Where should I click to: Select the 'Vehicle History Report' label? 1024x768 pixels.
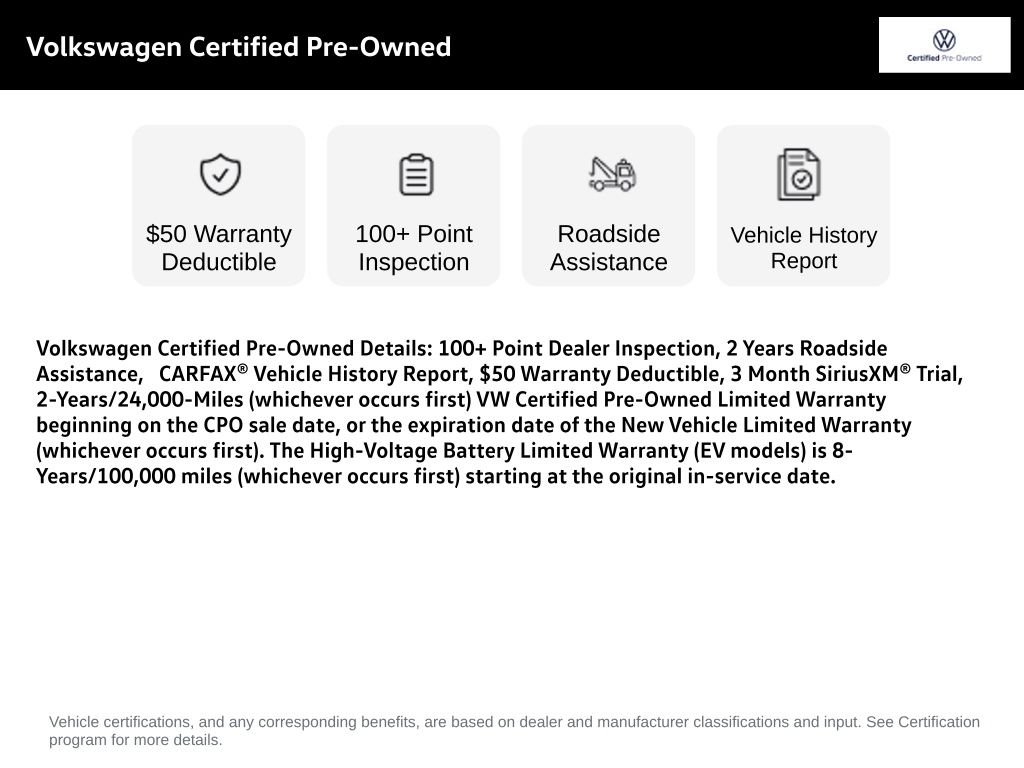tap(803, 248)
